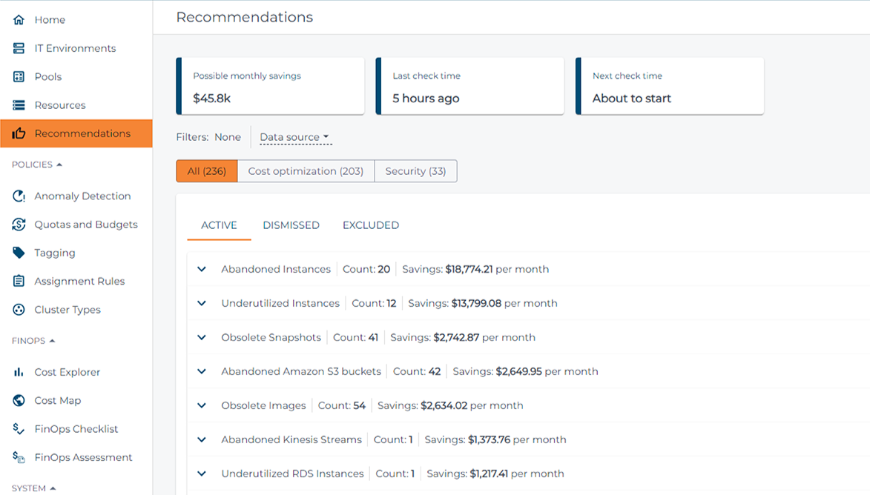Open the Data source dropdown
This screenshot has width=870, height=495.
tap(294, 137)
